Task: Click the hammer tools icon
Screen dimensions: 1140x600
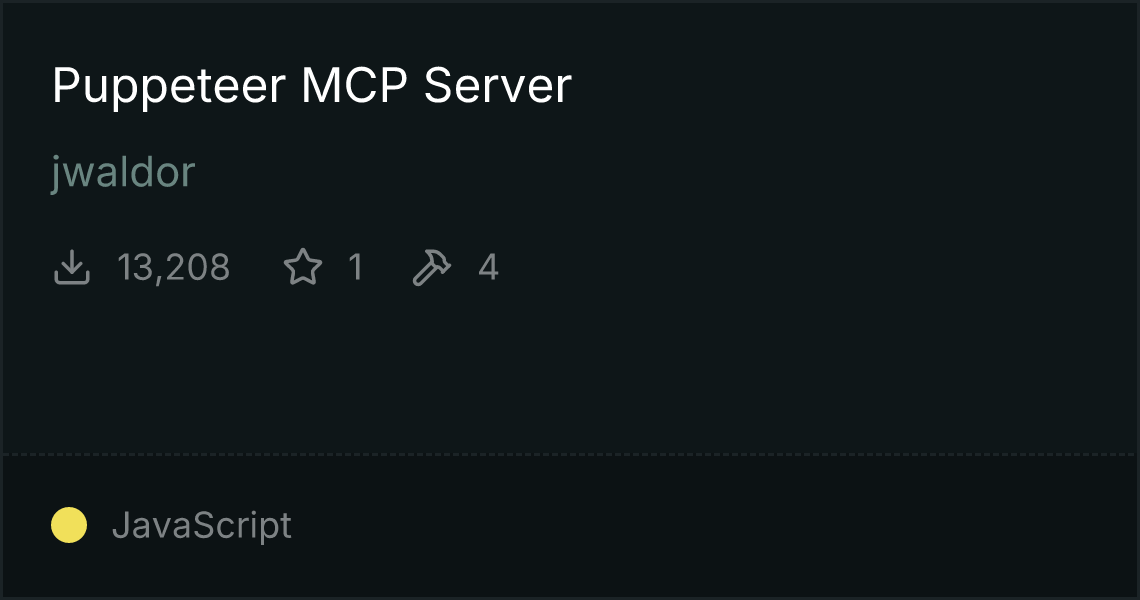Action: [432, 267]
